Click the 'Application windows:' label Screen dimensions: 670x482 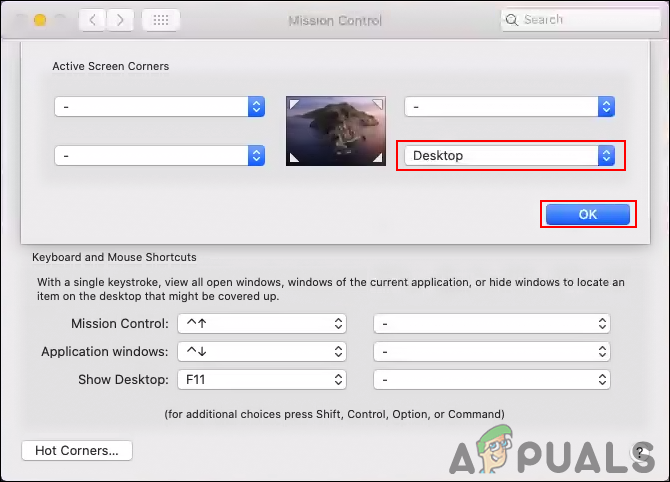click(x=105, y=352)
